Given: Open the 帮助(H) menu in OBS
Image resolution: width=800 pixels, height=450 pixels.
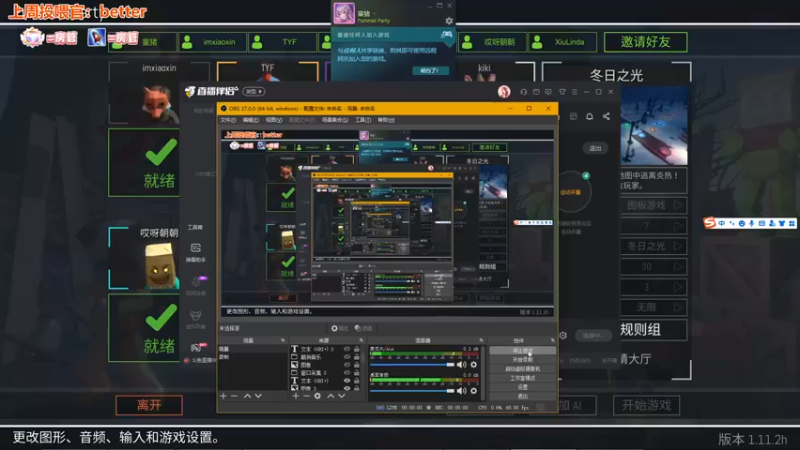Looking at the screenshot, I should pos(386,120).
